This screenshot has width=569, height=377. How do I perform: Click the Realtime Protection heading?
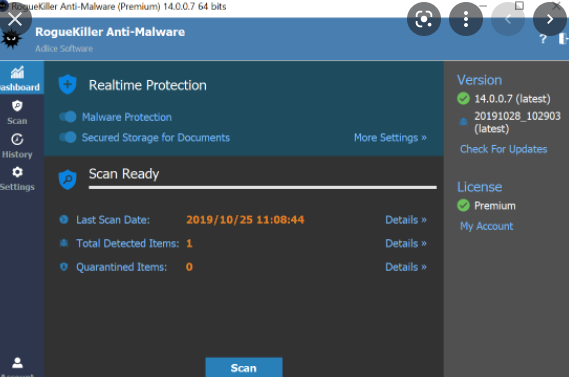[148, 85]
